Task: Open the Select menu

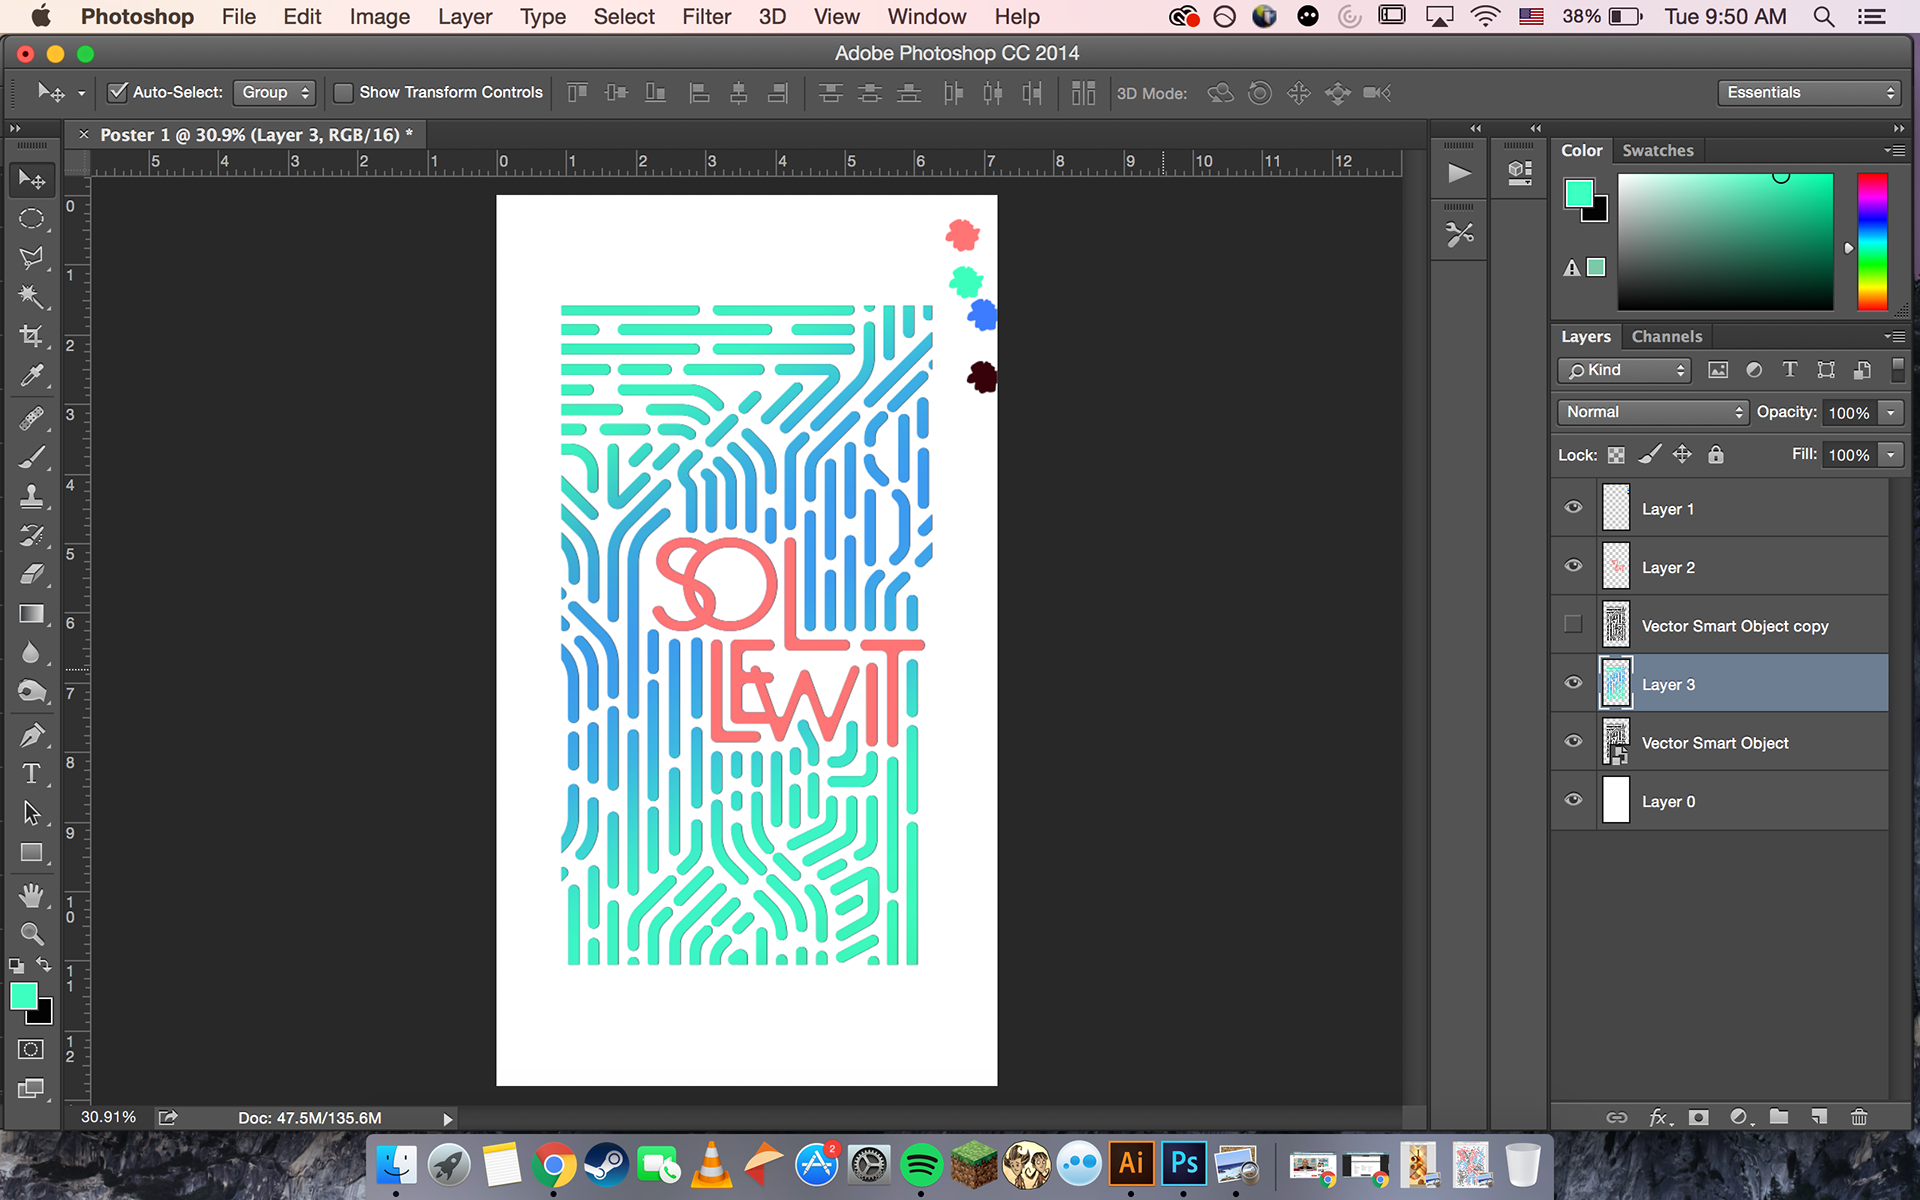Action: [623, 17]
